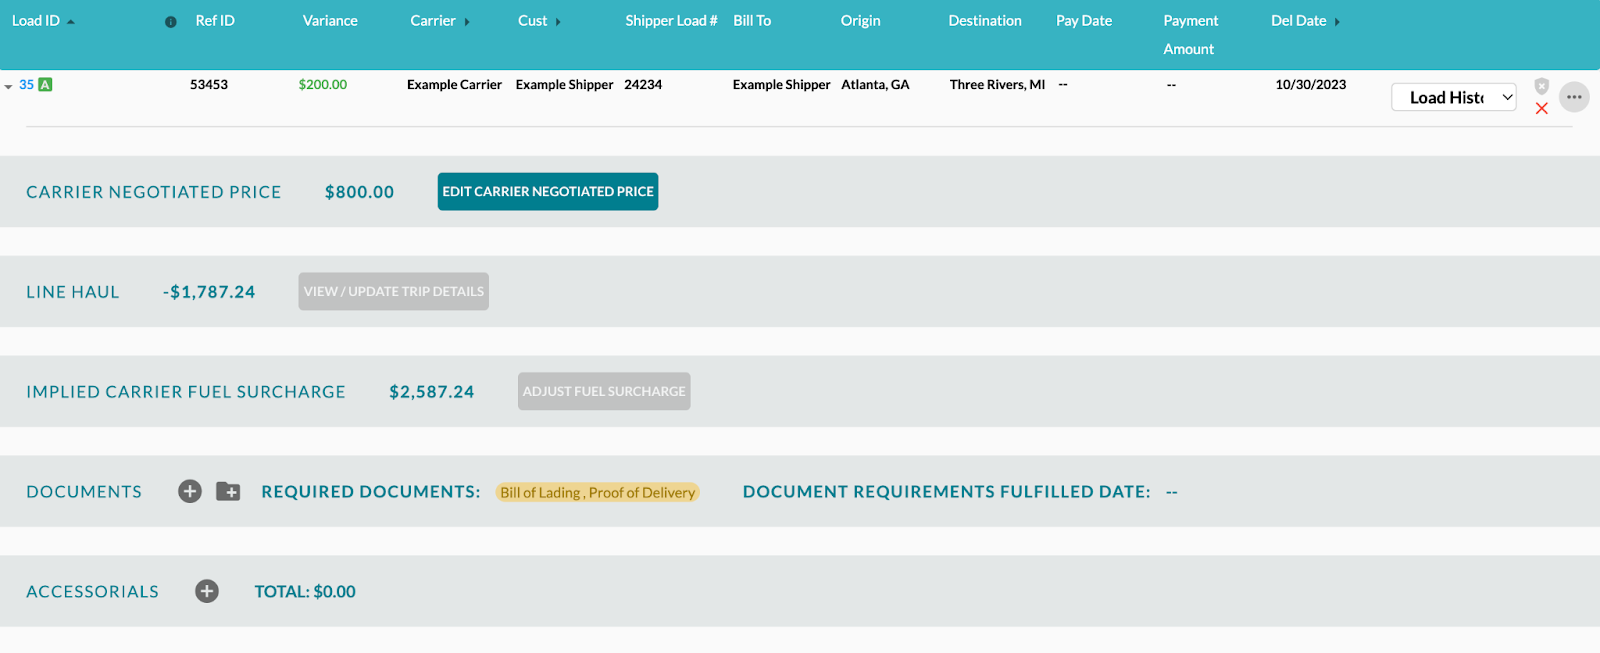Click Edit Carrier Negotiated Price button

click(x=548, y=191)
